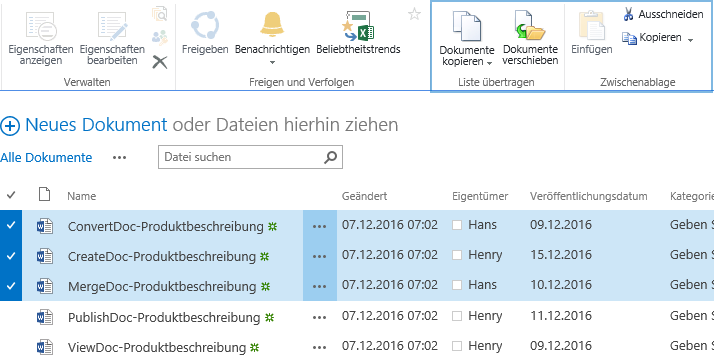
Task: Deselect the ConvertDoc-Produktbeschreibung row checkmark
Action: point(11,225)
